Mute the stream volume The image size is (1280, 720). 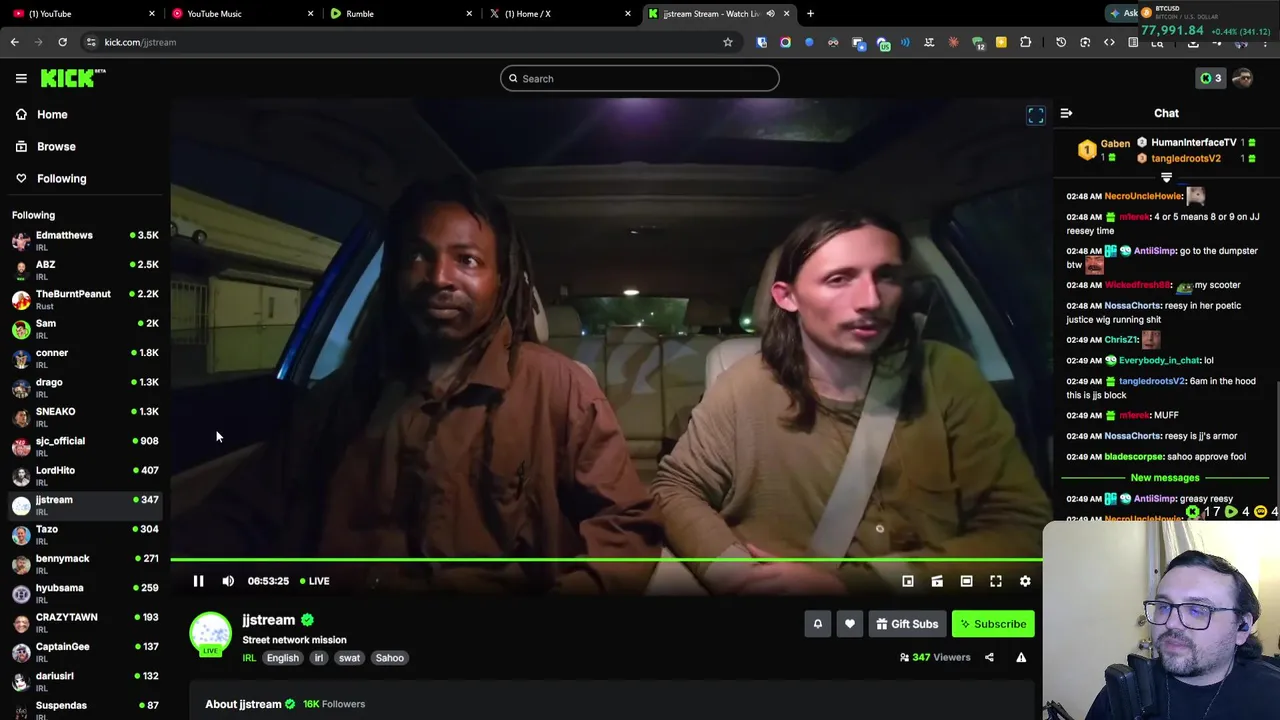[x=228, y=581]
